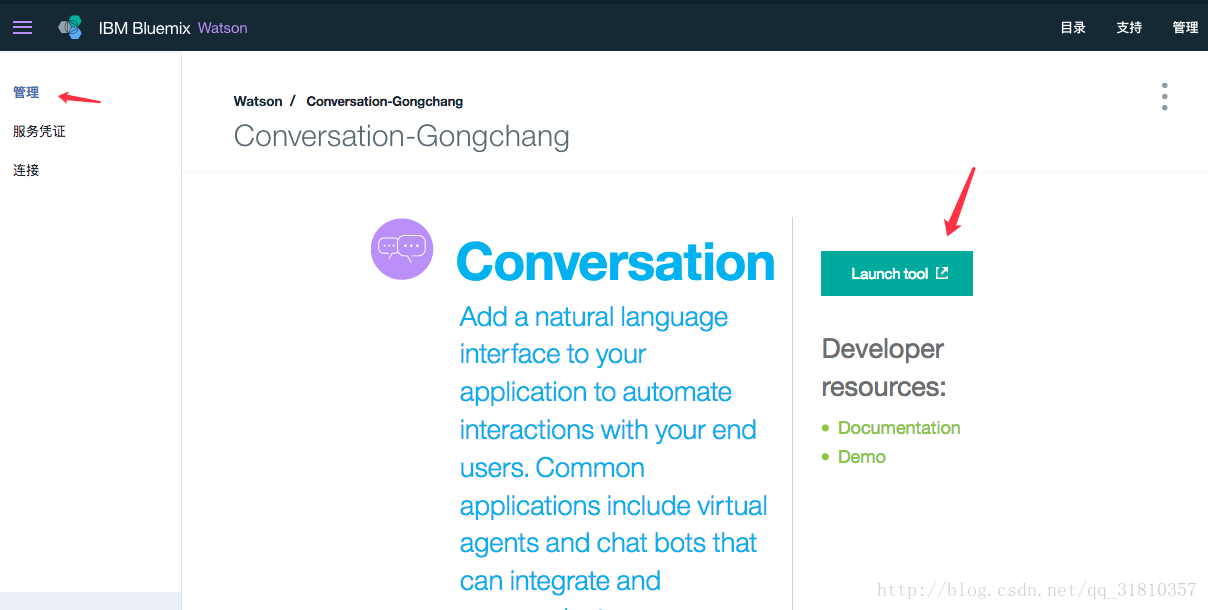Click Conversation-Gongchang breadcrumb item

[385, 101]
